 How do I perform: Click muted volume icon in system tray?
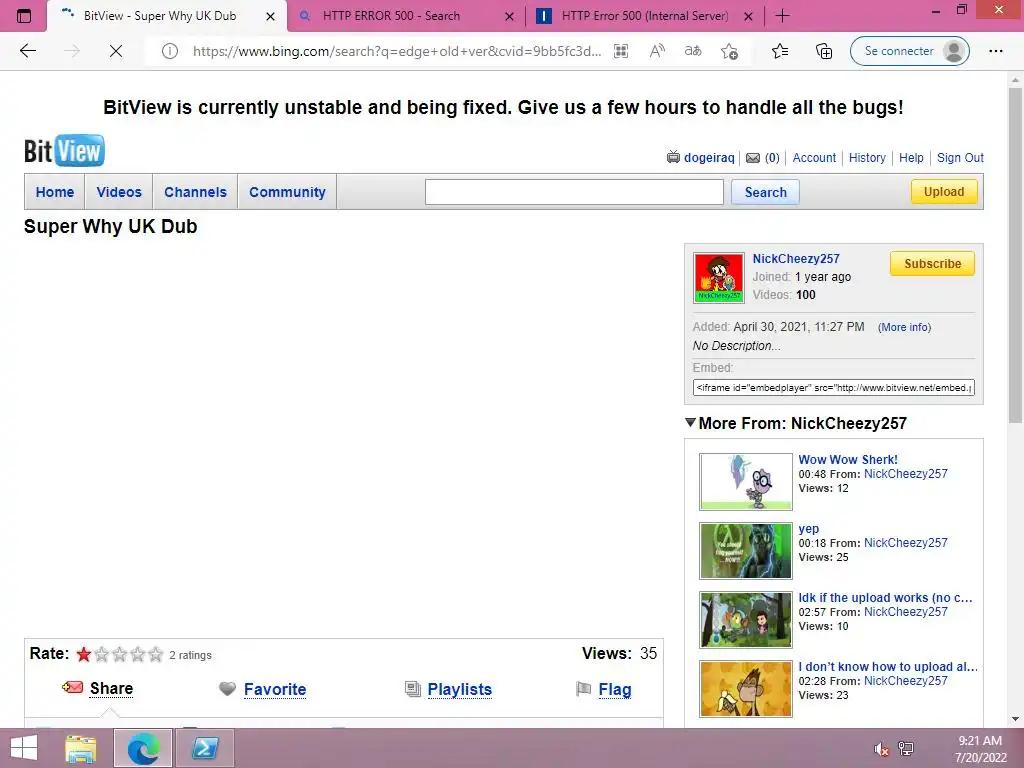click(x=881, y=749)
